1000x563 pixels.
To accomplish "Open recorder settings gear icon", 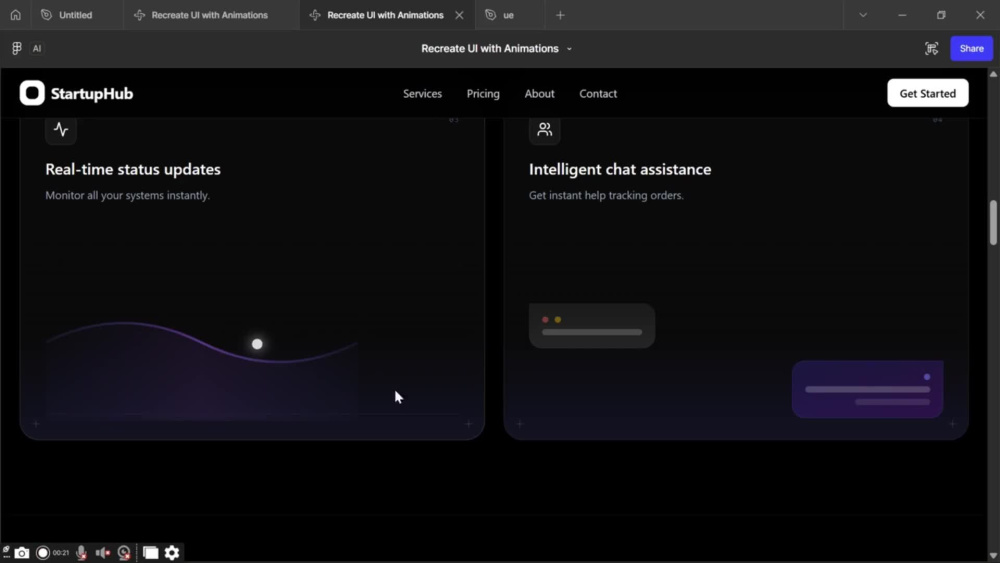I will (x=172, y=553).
